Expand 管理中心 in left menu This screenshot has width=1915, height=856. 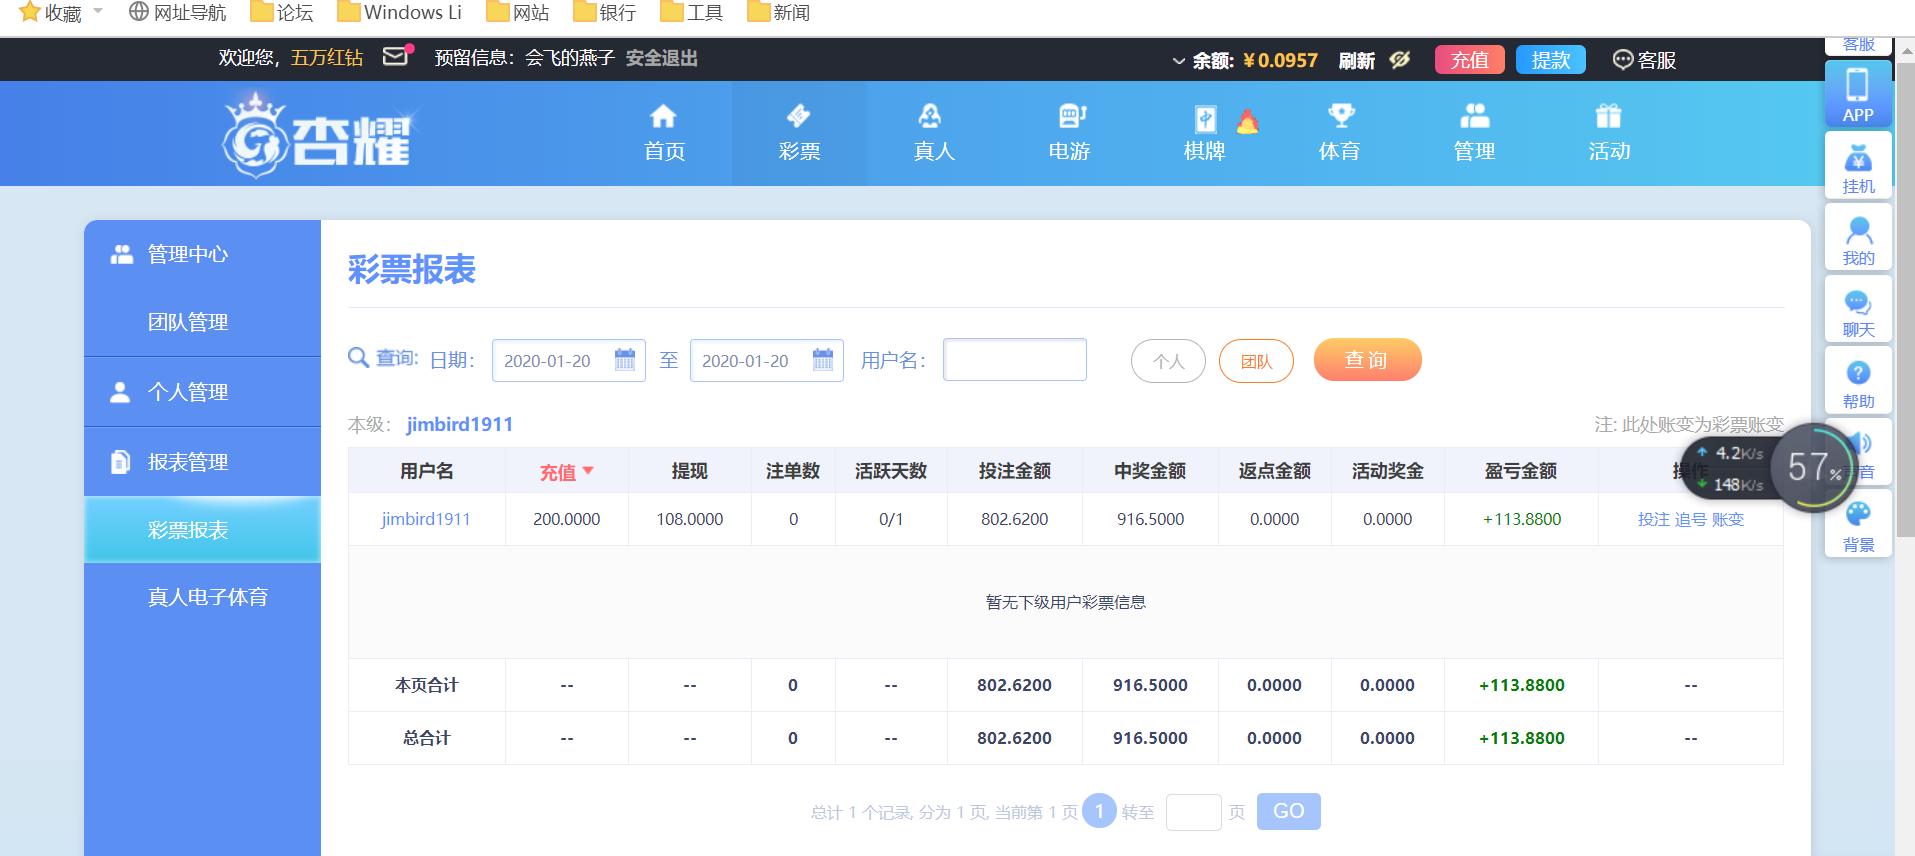(x=202, y=254)
